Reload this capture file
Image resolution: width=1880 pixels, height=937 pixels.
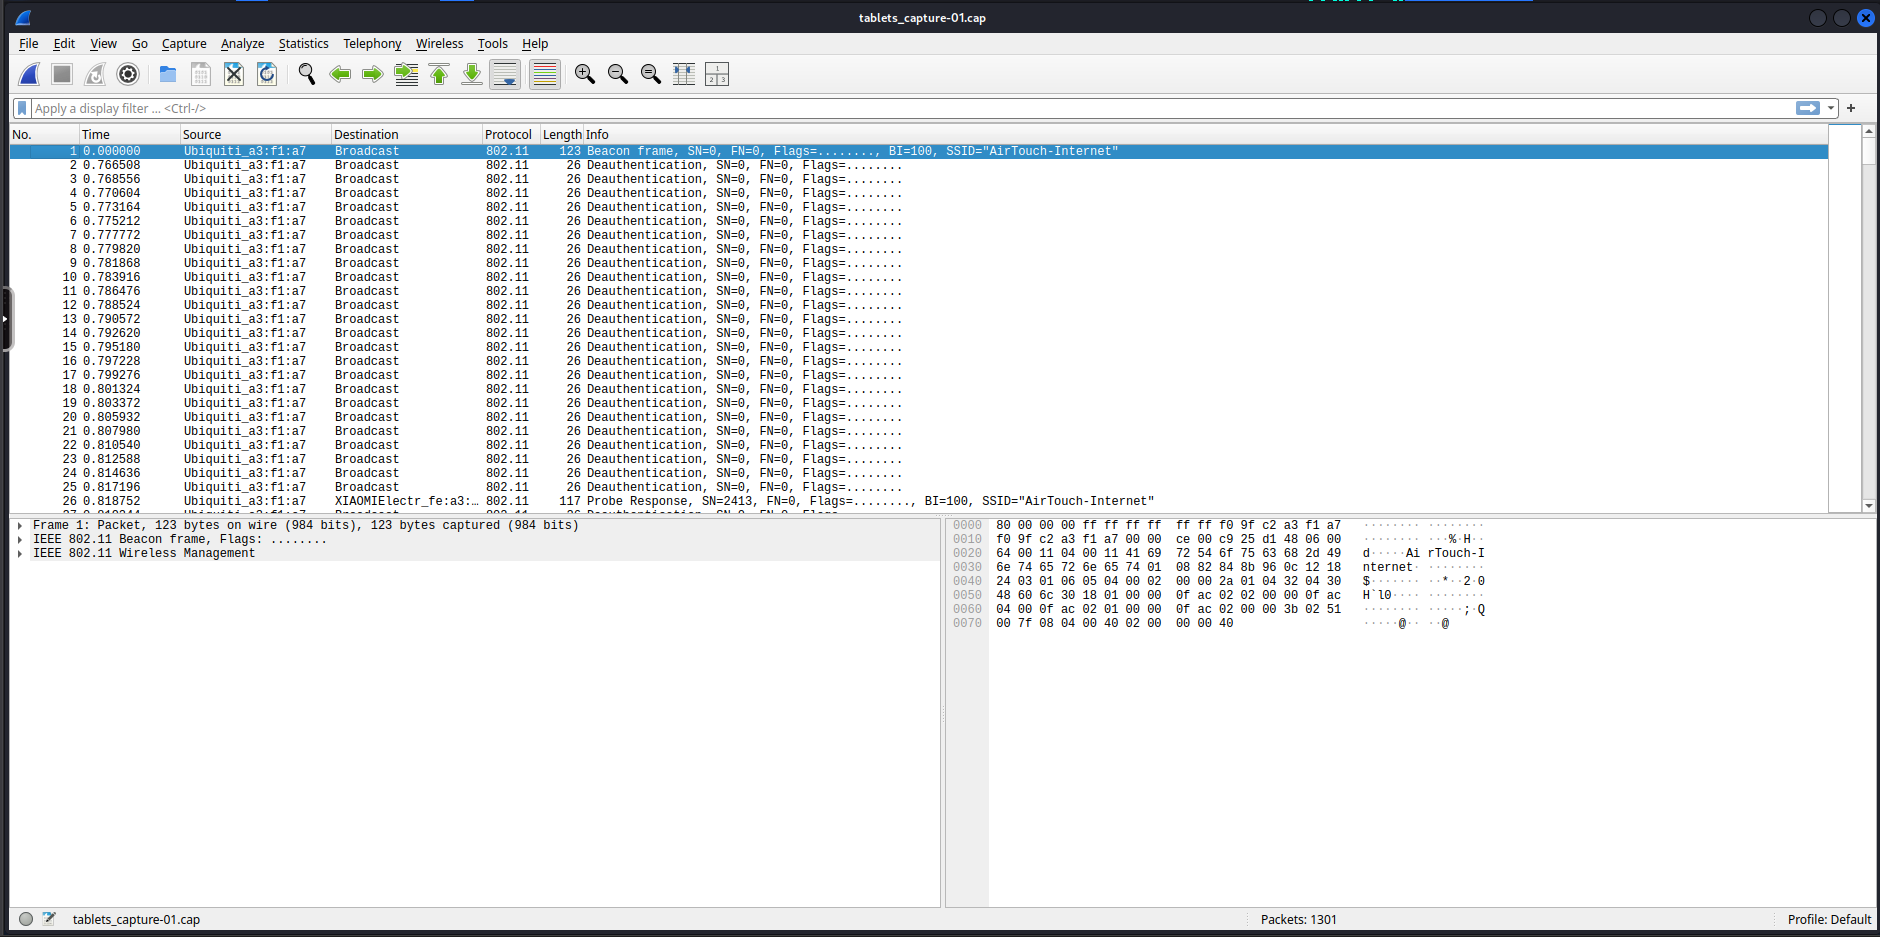(x=267, y=74)
